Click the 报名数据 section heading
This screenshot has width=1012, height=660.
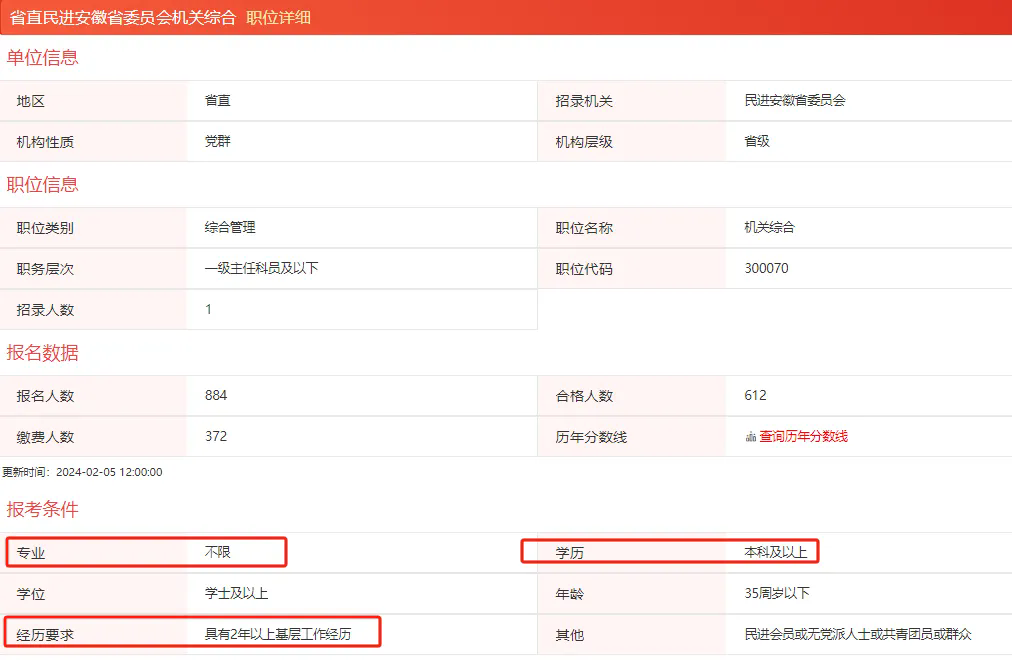43,353
